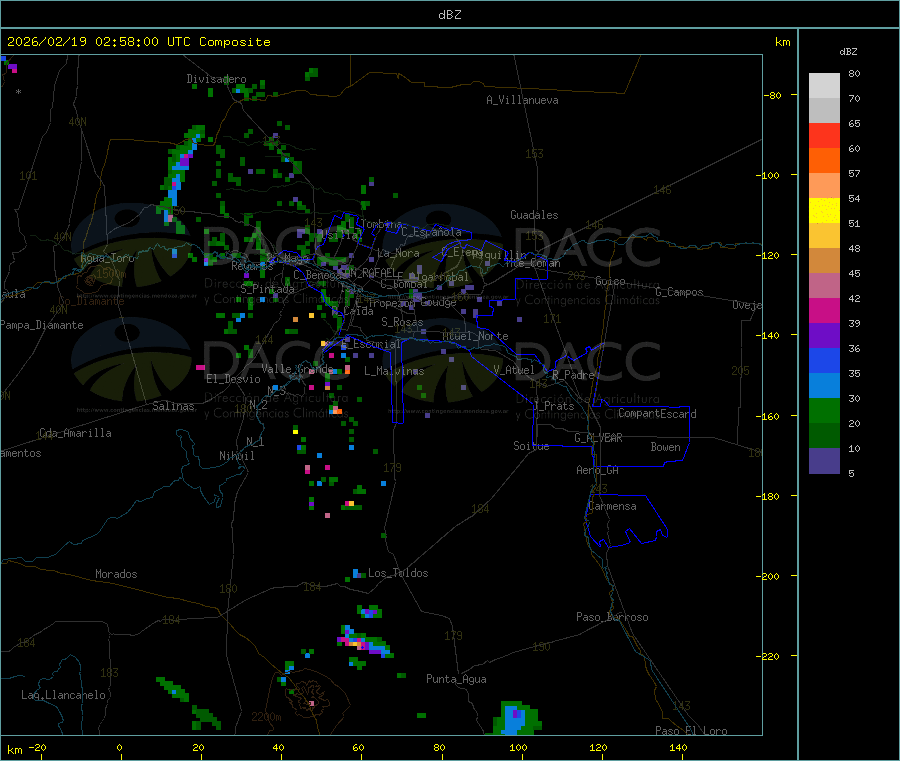Click the Guadales location label
900x761 pixels.
tap(534, 215)
